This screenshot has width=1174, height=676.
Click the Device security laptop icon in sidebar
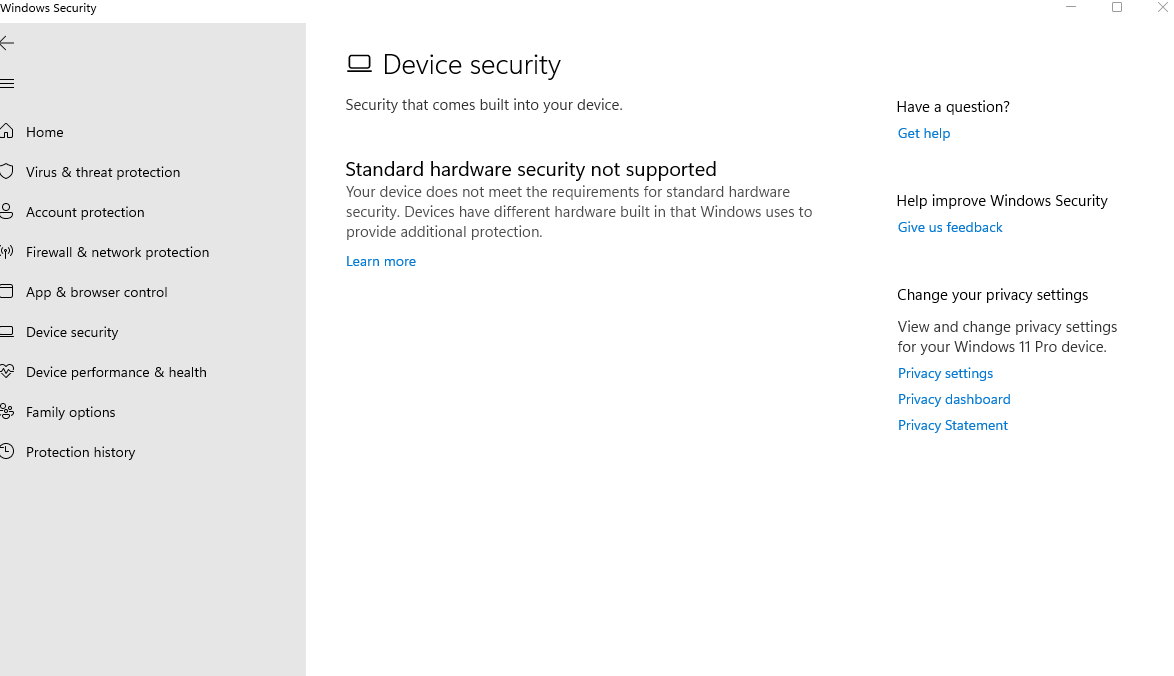coord(7,331)
